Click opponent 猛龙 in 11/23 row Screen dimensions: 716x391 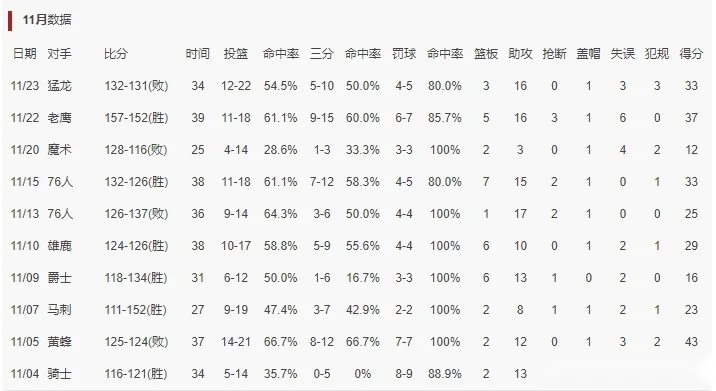[59, 85]
